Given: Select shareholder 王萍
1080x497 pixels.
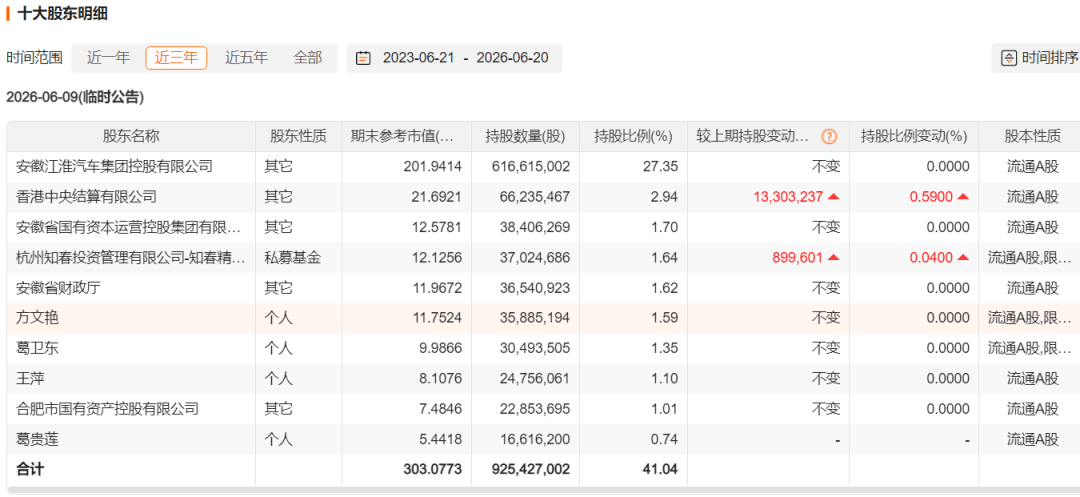Looking at the screenshot, I should [x=30, y=379].
